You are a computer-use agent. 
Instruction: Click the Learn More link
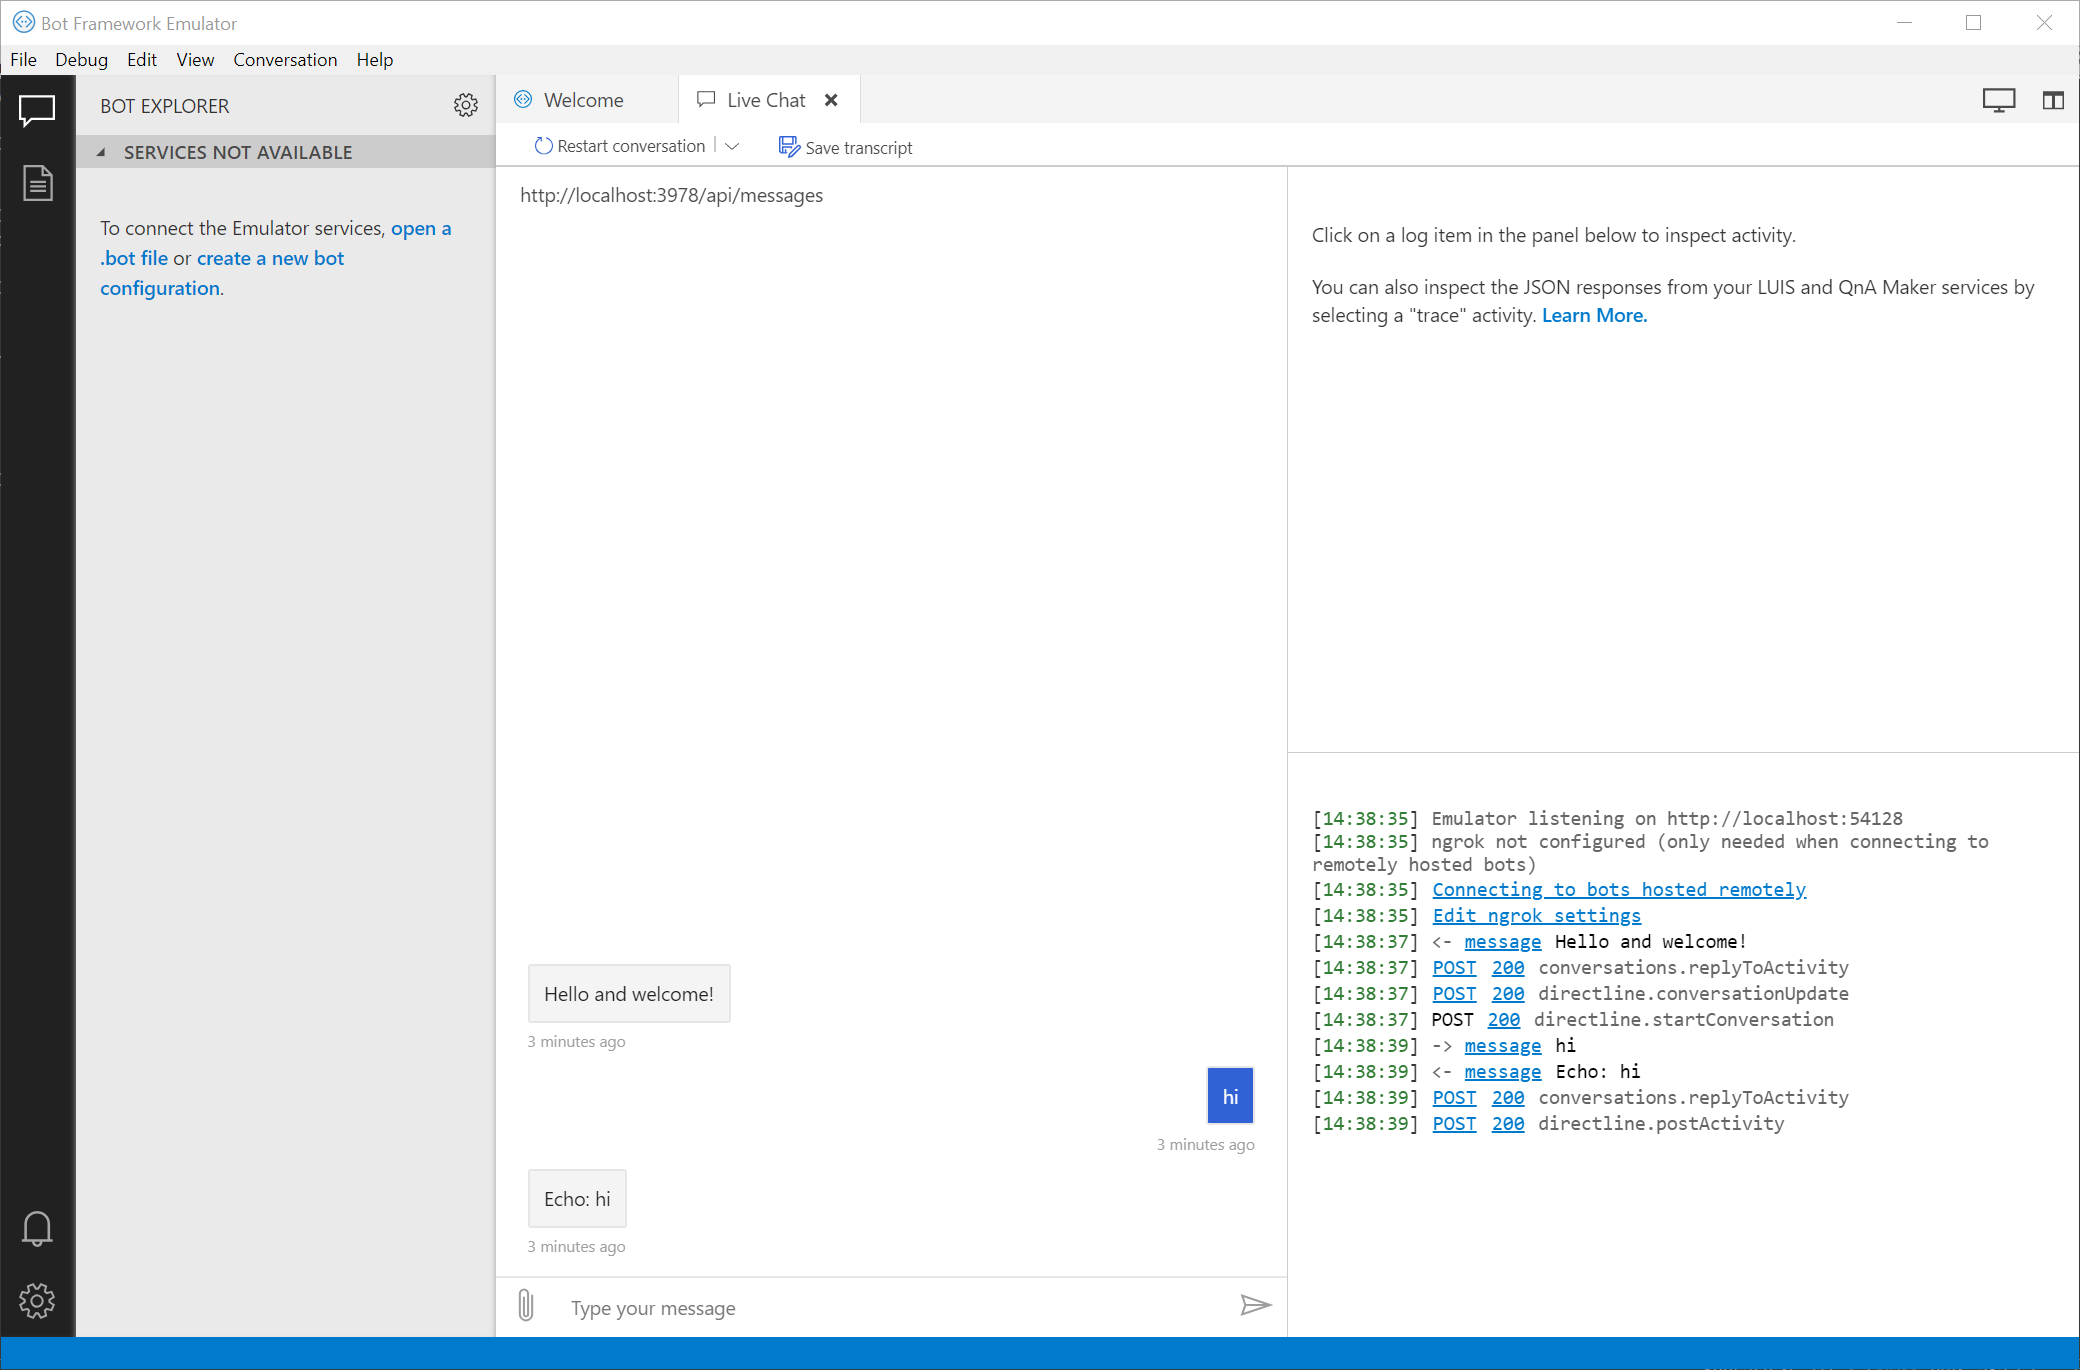point(1594,315)
